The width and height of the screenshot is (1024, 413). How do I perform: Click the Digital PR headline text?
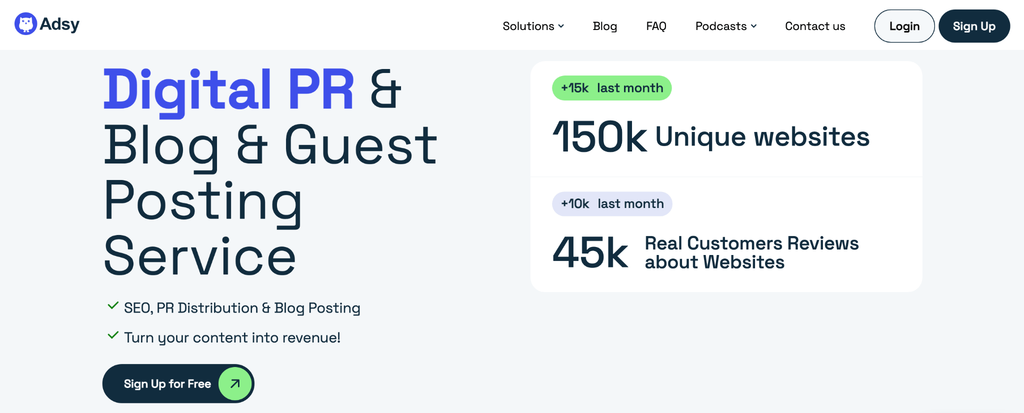tap(229, 90)
